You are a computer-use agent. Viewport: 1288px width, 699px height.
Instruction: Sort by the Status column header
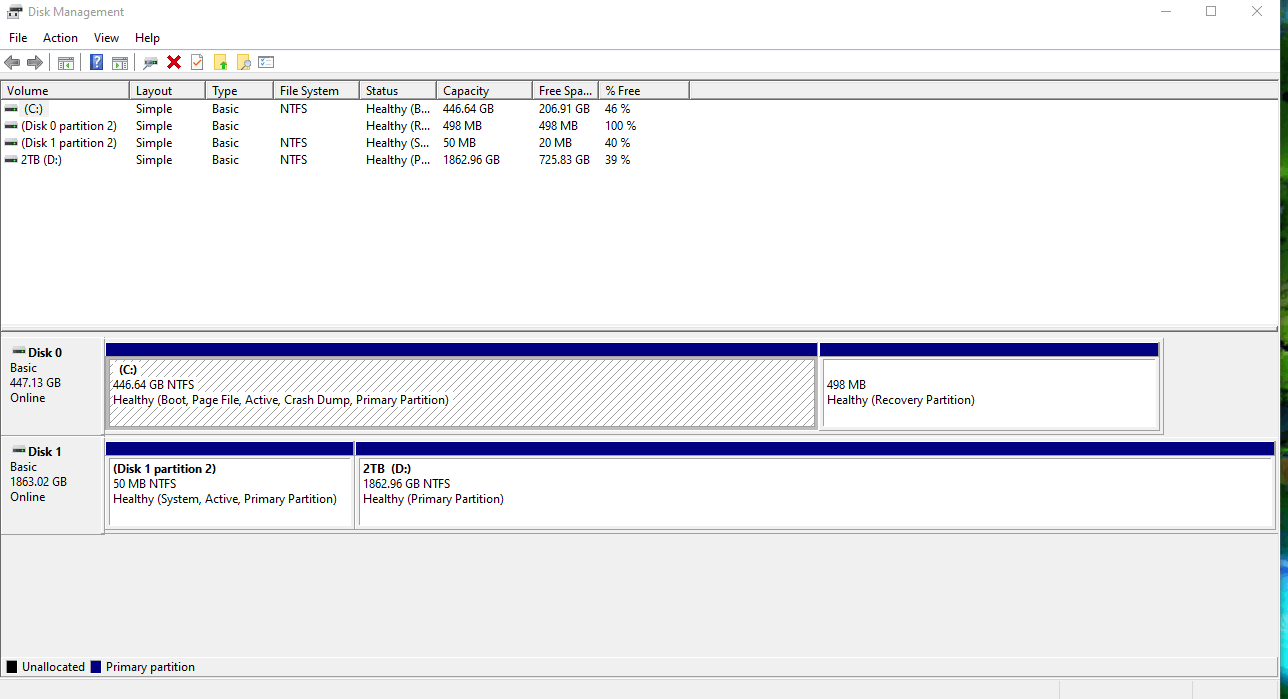tap(398, 90)
